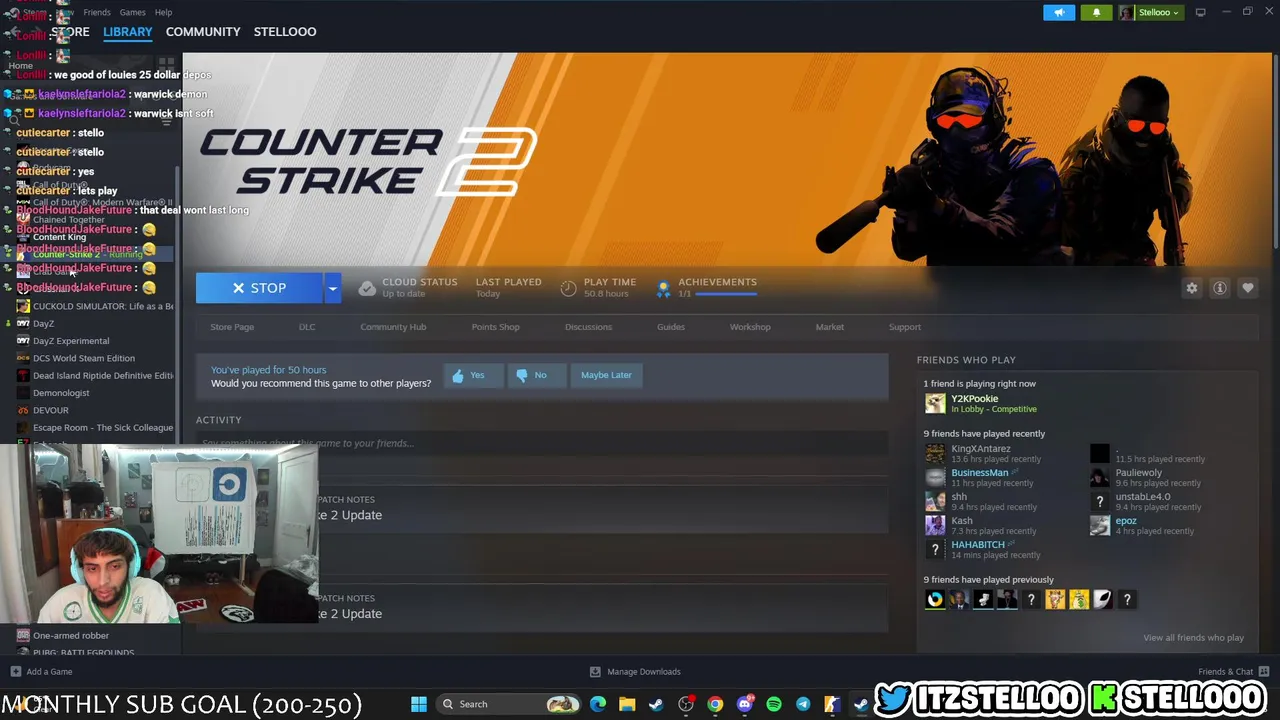Select Demonologist in the library list
The image size is (1280, 720).
(x=61, y=393)
